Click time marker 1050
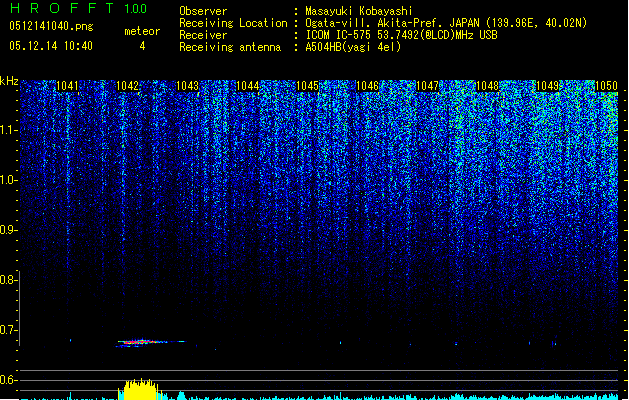629x400 pixels. coord(606,86)
